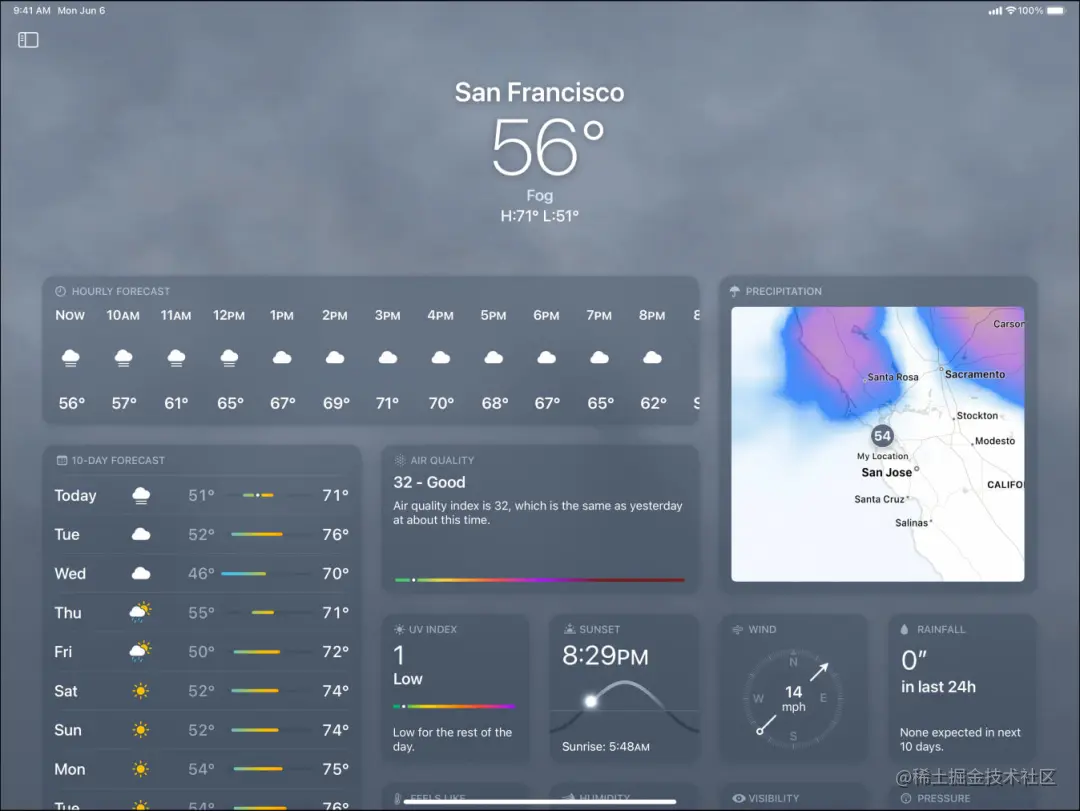Screen dimensions: 1080x811
Task: Open the sidebar with the toggle icon
Action: [x=28, y=40]
